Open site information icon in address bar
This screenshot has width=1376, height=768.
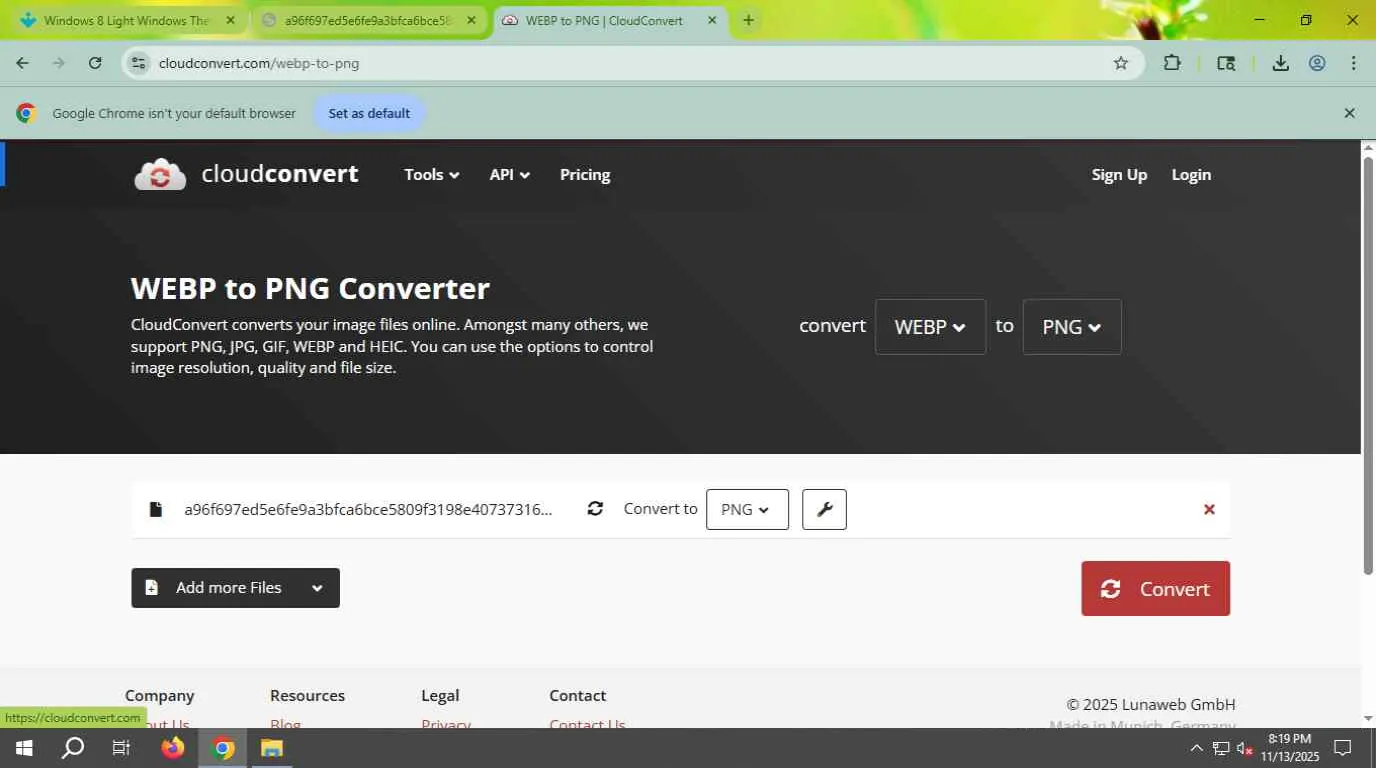pyautogui.click(x=138, y=63)
